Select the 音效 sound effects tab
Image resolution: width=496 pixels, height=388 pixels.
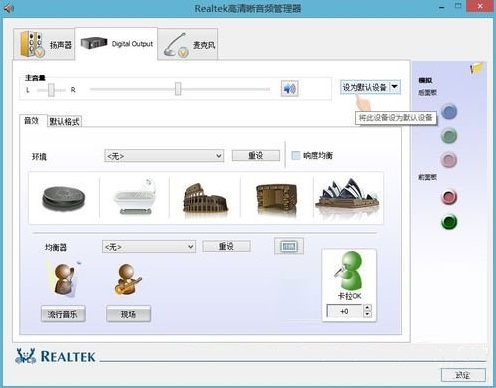(32, 121)
